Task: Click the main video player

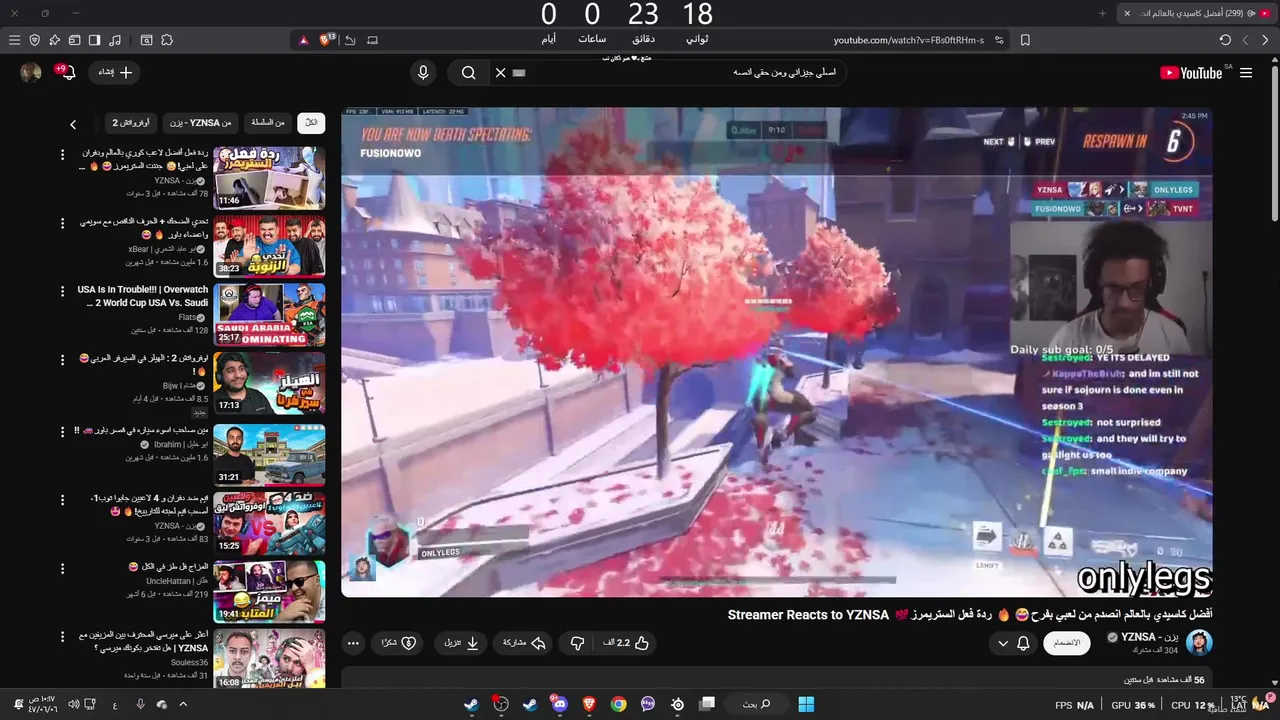Action: 776,352
